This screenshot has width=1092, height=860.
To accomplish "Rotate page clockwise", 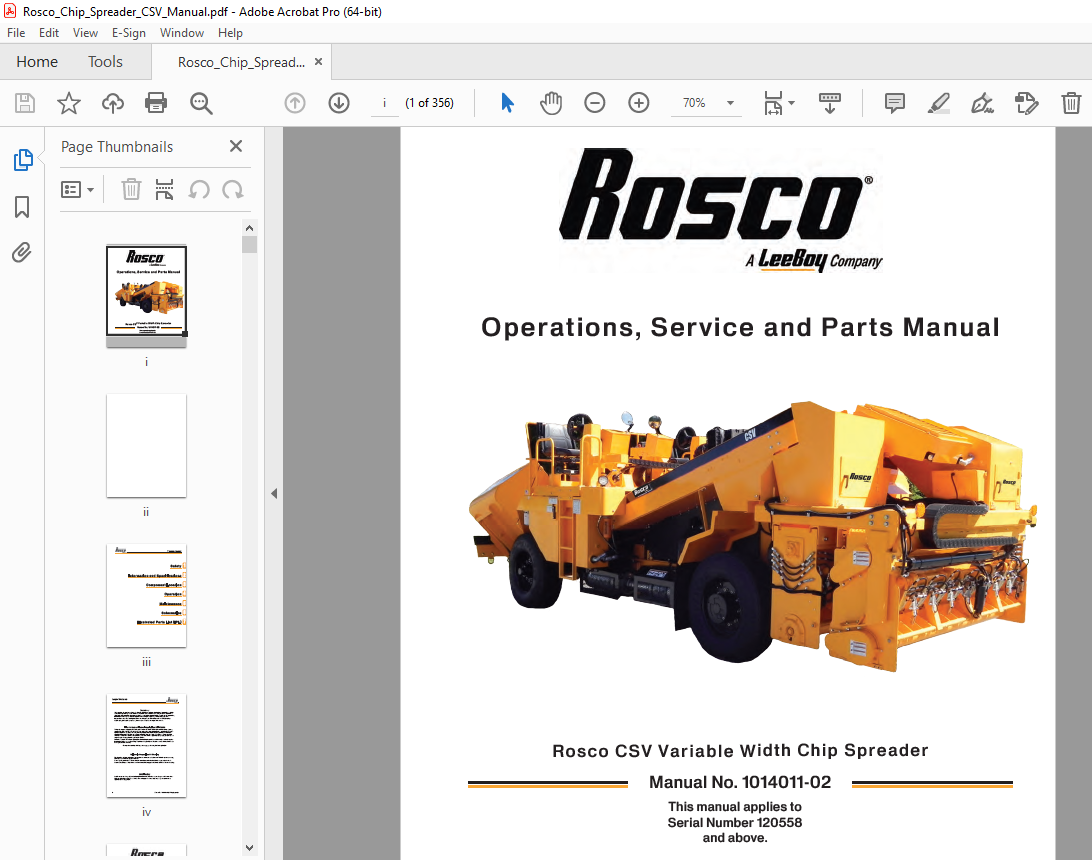I will (233, 189).
